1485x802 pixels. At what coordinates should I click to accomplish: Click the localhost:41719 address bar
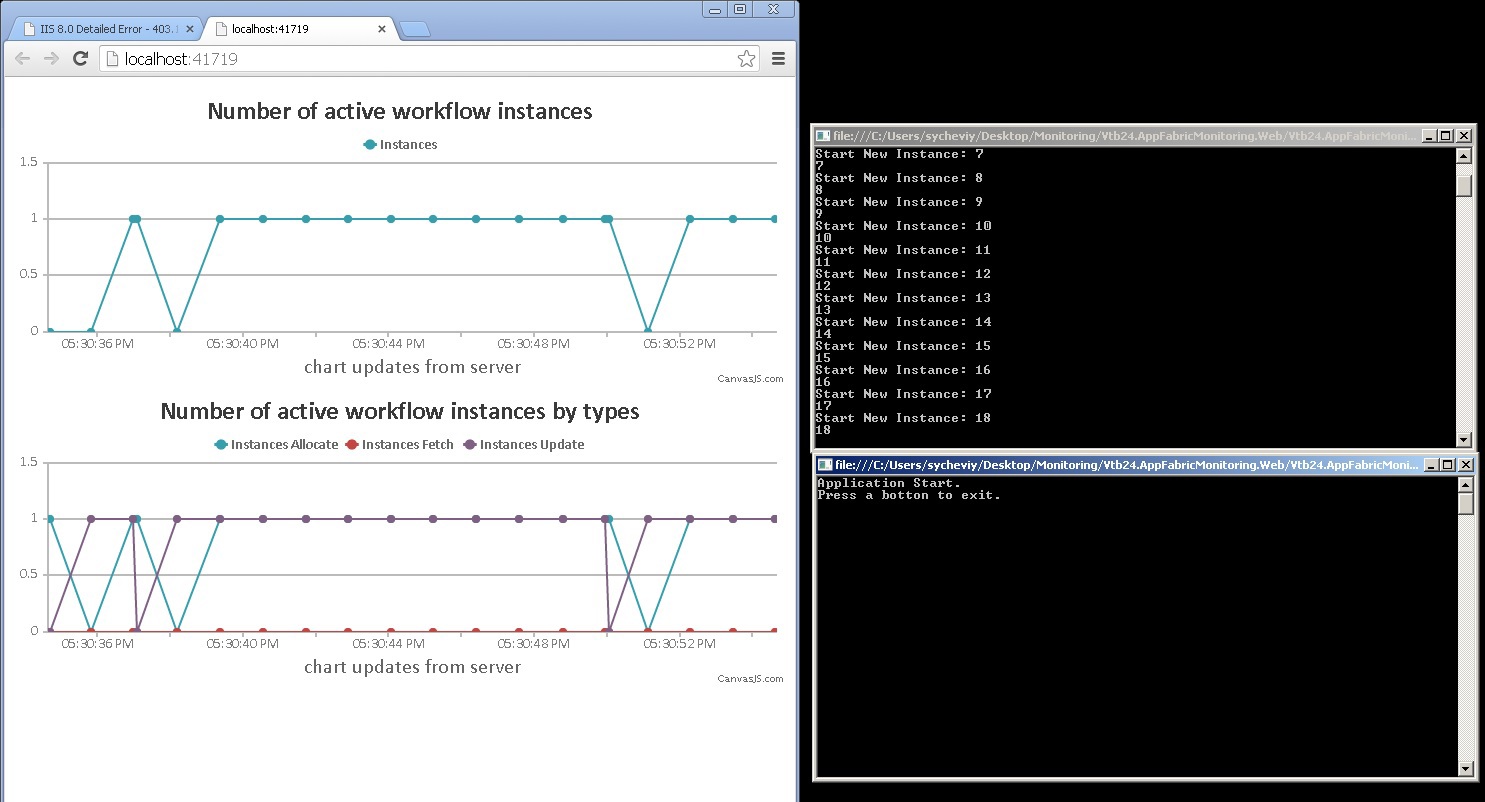click(430, 59)
